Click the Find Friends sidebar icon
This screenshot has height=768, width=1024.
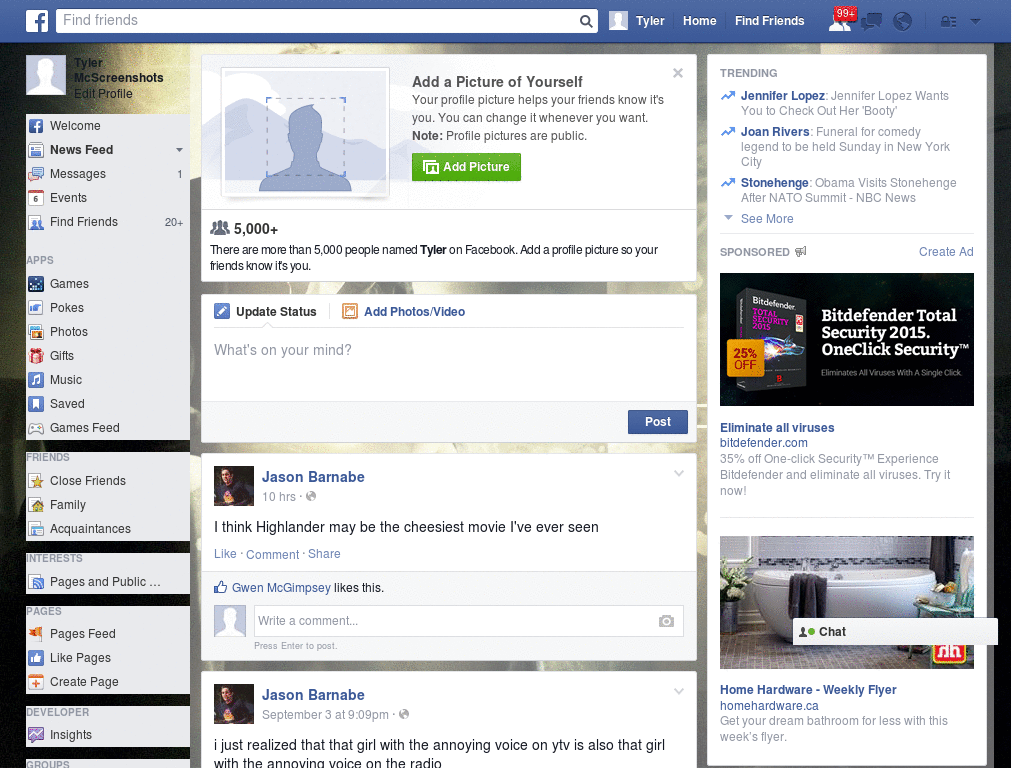36,222
